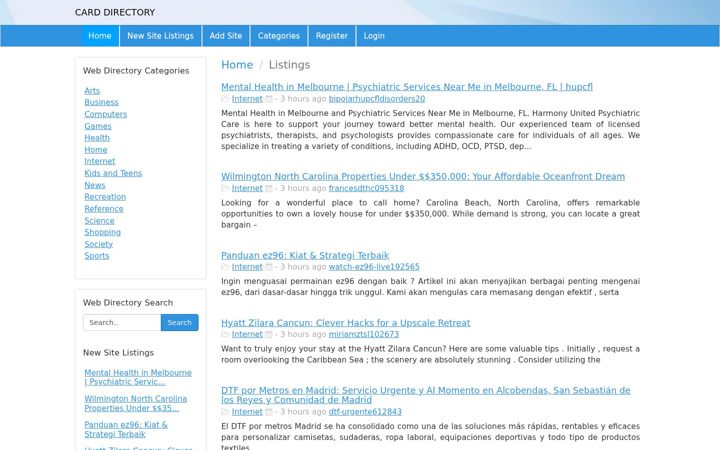Open the Login page
Image resolution: width=720 pixels, height=450 pixels.
374,36
